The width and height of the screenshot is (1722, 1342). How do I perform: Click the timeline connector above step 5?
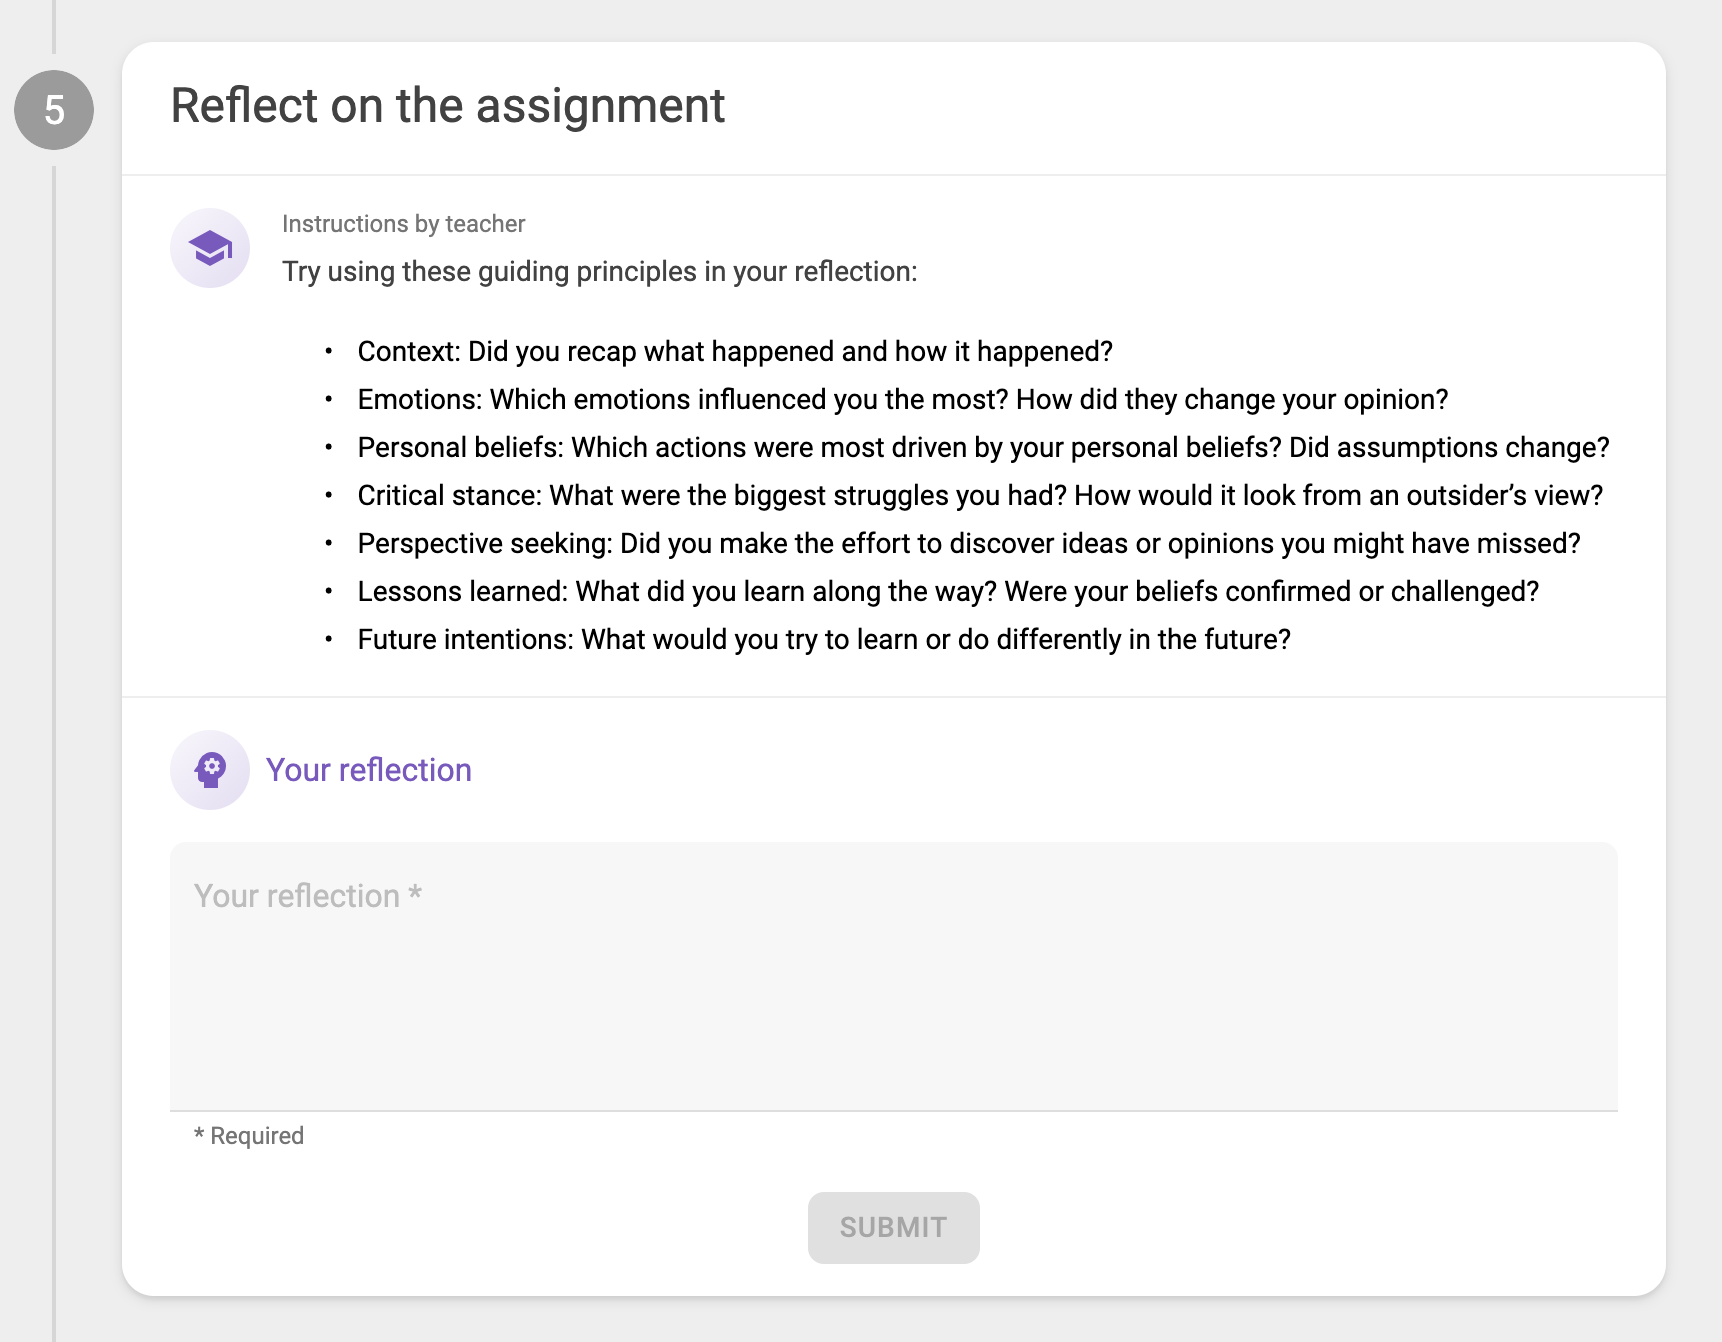(x=54, y=26)
